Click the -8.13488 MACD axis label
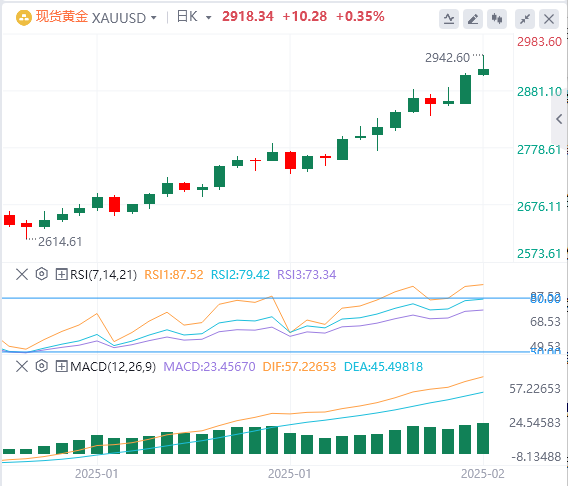The height and width of the screenshot is (486, 568). tap(536, 457)
